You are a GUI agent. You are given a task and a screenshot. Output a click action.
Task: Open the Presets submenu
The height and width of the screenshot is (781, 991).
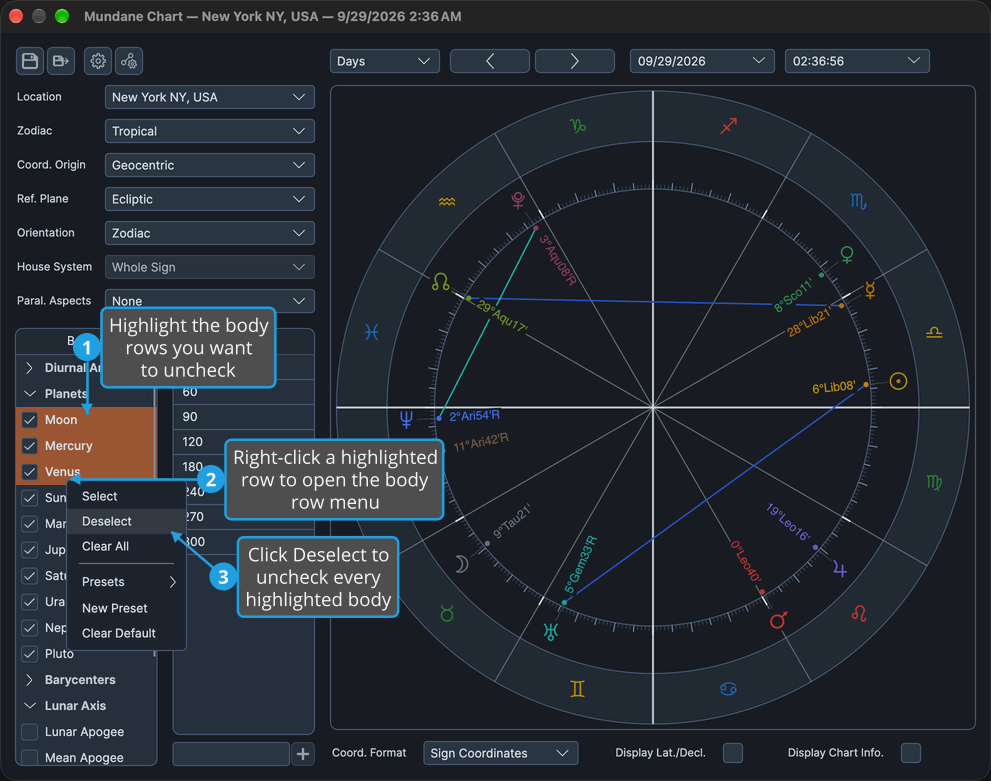pyautogui.click(x=126, y=582)
